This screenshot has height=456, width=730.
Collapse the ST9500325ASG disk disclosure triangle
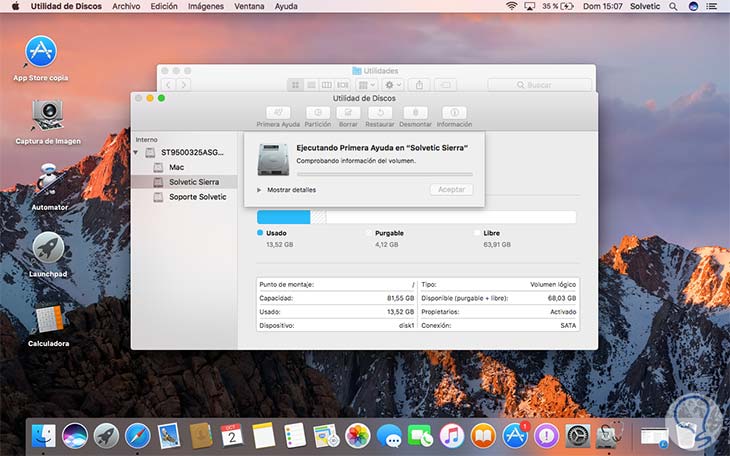pos(136,152)
